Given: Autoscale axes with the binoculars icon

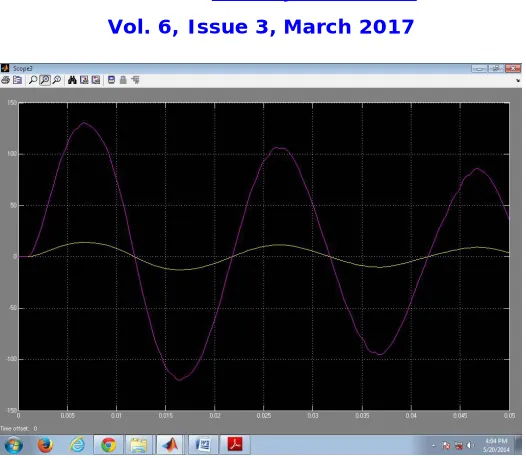Looking at the screenshot, I should [72, 80].
